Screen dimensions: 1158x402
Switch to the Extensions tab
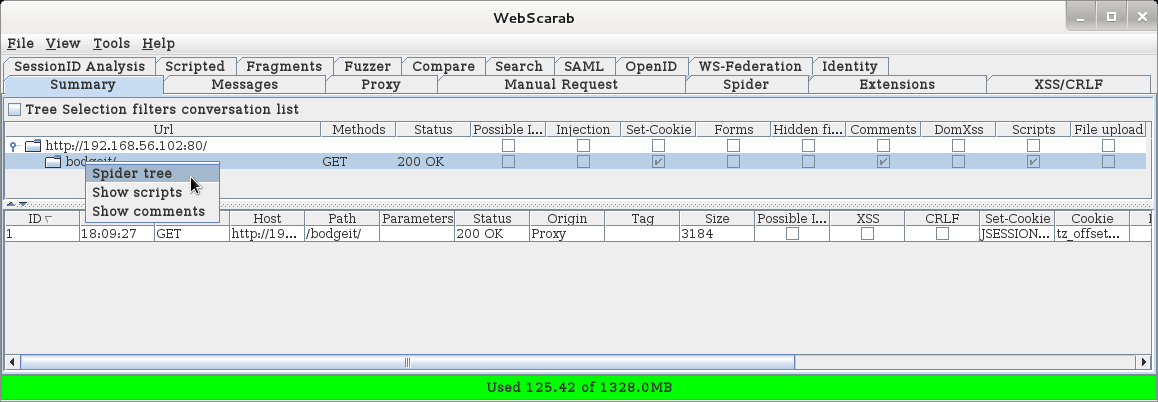(897, 84)
